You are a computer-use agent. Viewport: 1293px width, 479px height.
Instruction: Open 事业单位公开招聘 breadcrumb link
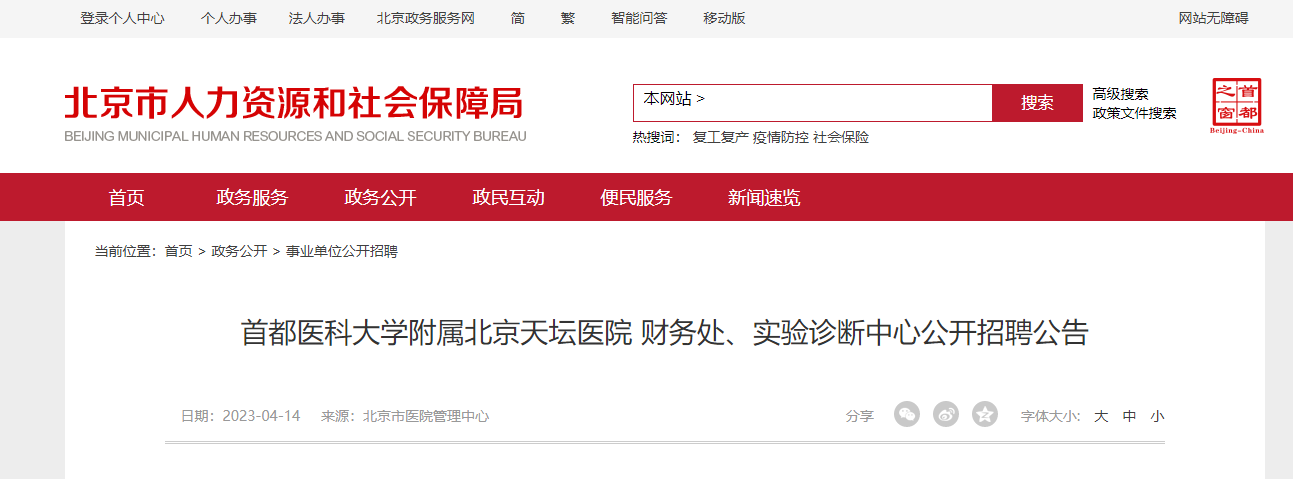point(342,251)
